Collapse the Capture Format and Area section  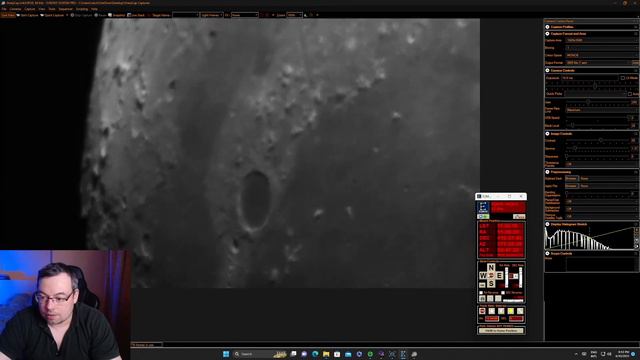point(547,34)
